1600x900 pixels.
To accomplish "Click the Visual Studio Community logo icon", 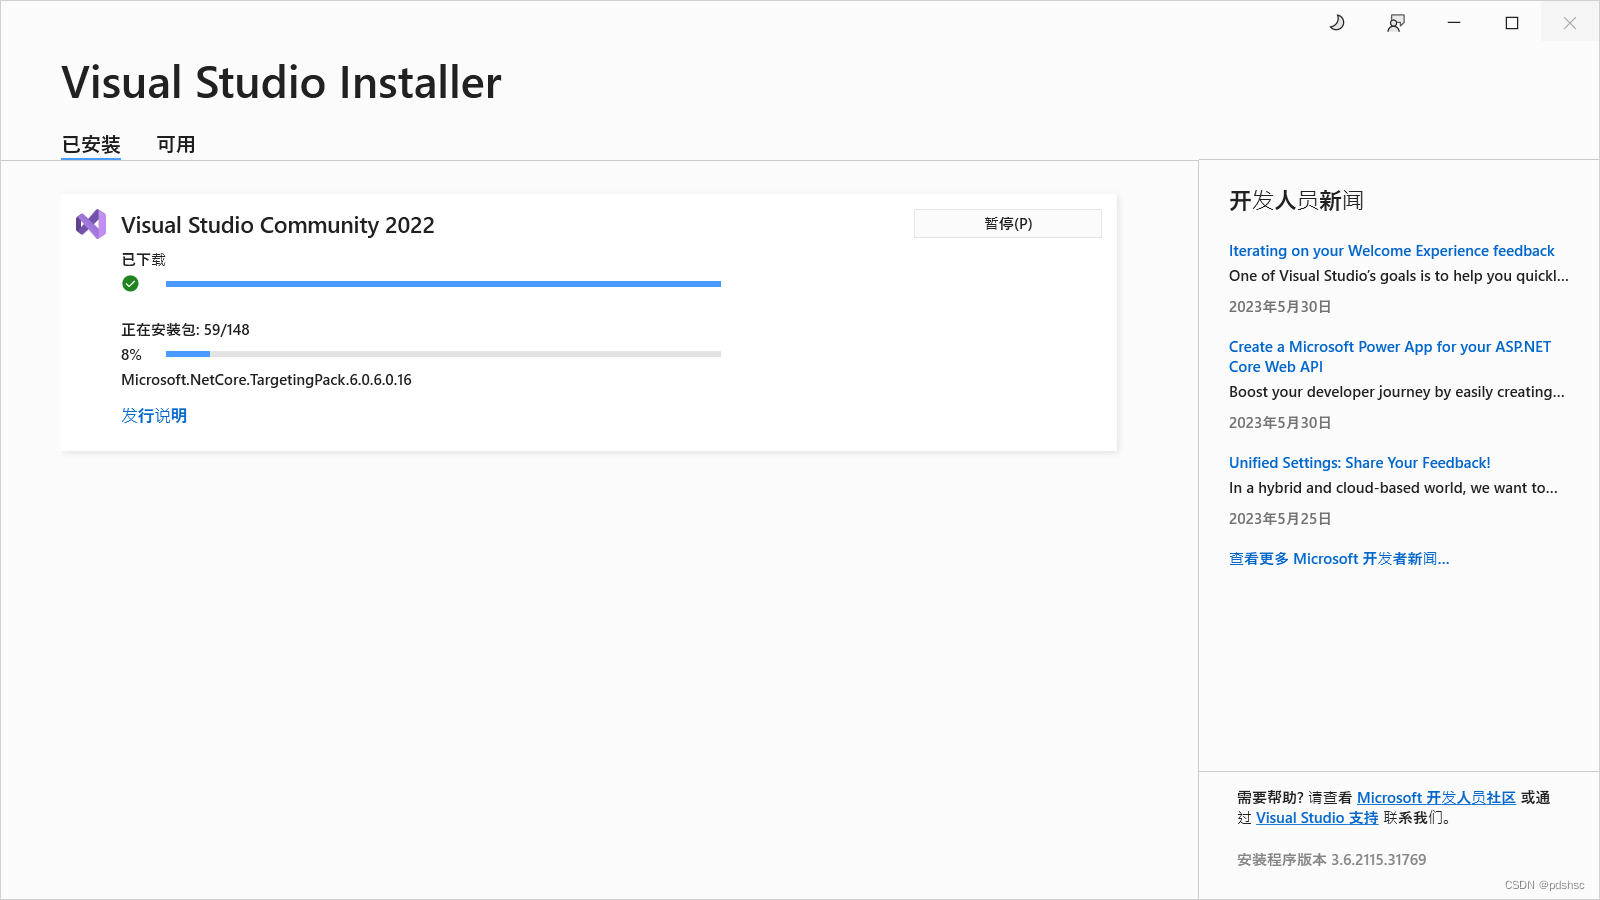I will [x=91, y=224].
